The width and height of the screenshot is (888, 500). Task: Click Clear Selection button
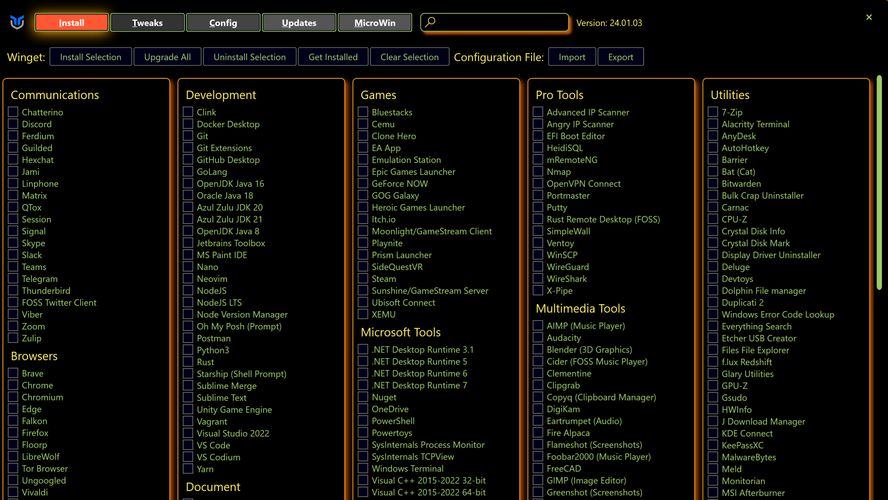409,57
